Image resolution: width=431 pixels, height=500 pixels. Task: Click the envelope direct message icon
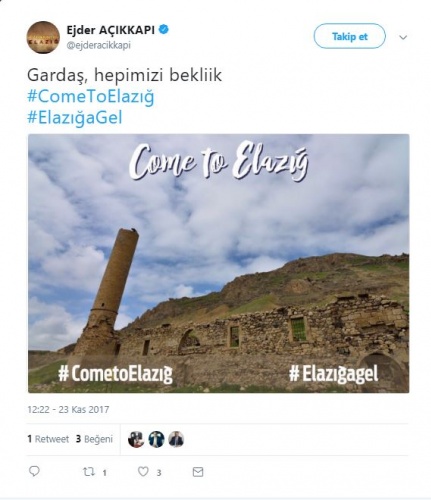pyautogui.click(x=198, y=472)
